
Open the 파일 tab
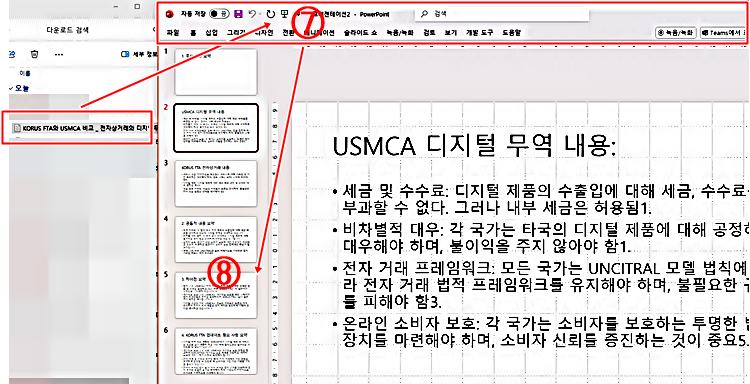point(172,33)
